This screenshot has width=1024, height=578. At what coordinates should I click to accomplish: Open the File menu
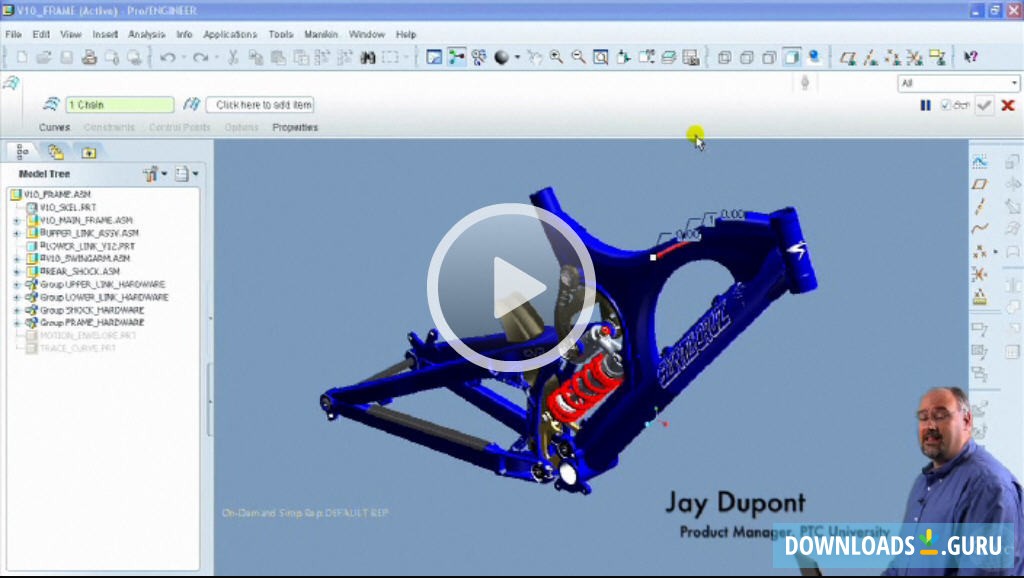tap(13, 34)
